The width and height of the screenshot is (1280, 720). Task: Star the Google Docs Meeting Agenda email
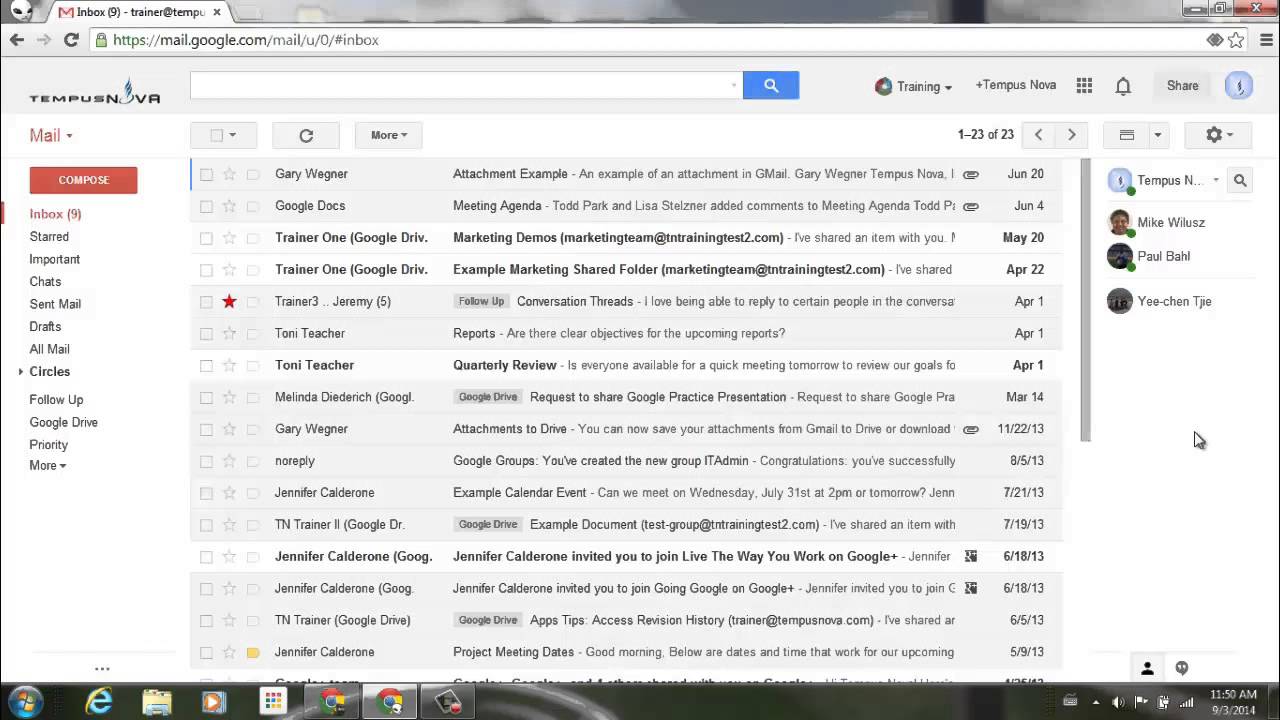tap(229, 206)
